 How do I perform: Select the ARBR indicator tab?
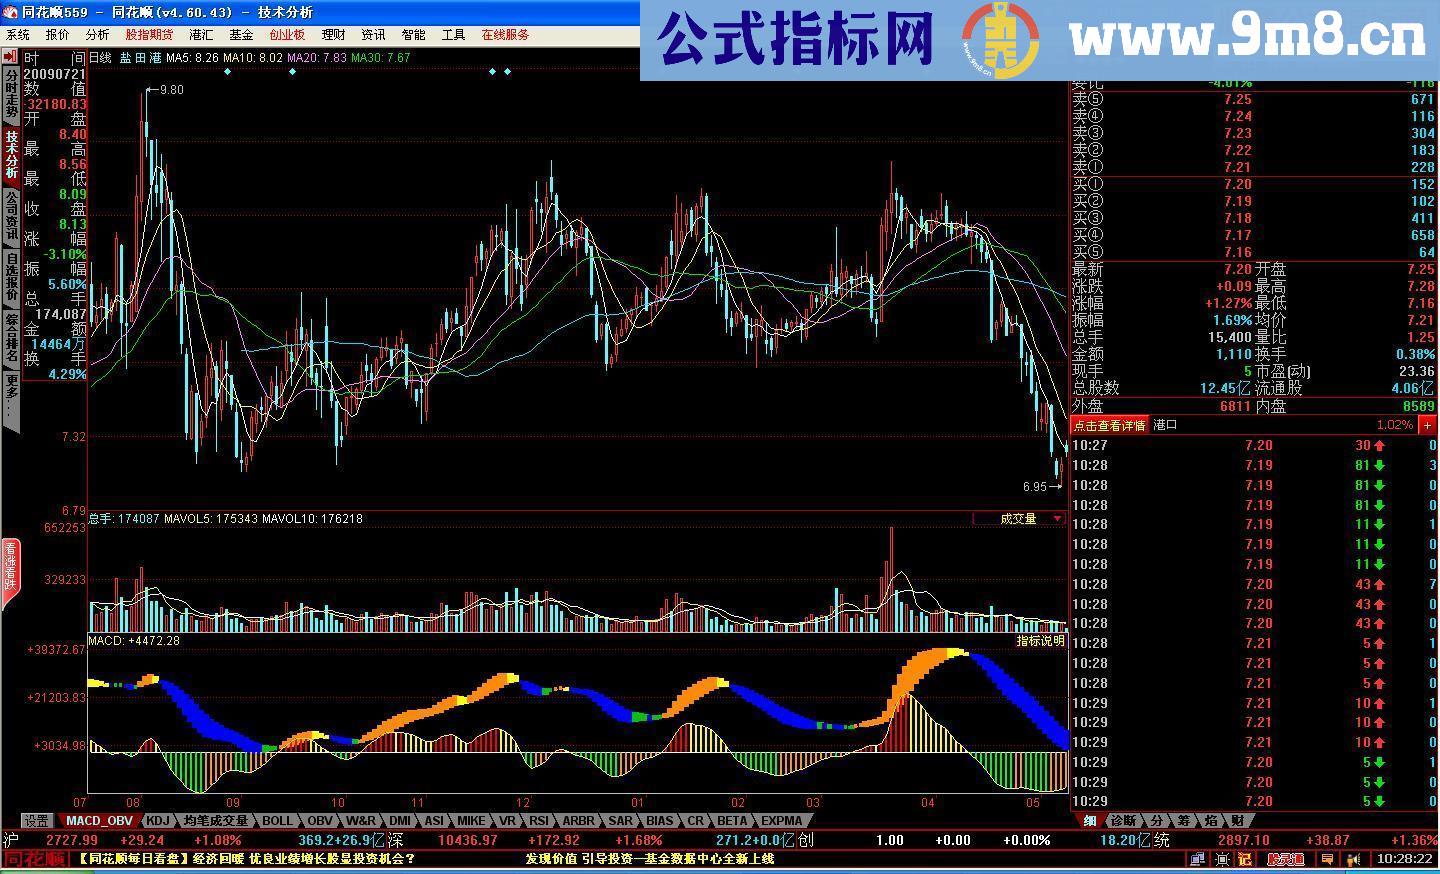click(578, 821)
